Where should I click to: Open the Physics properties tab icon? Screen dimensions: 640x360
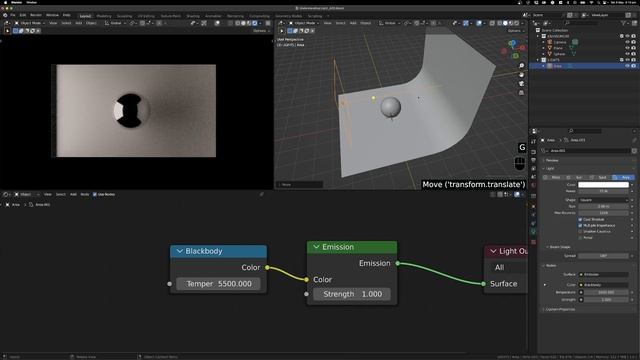click(533, 215)
